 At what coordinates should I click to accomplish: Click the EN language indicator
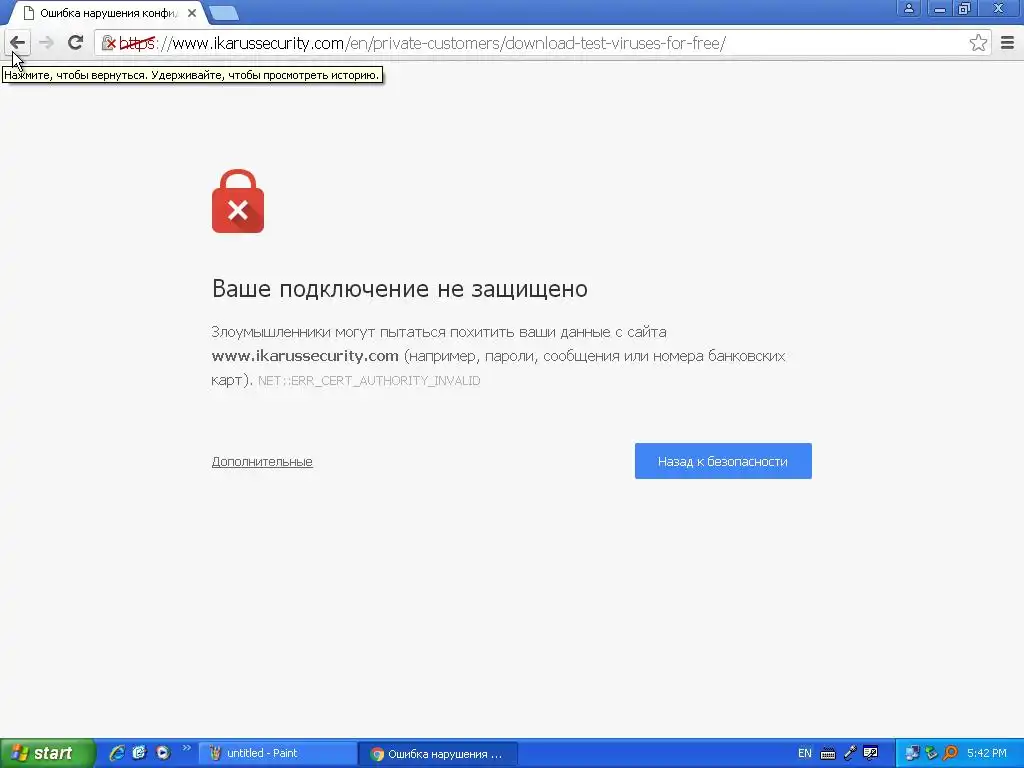pos(805,754)
